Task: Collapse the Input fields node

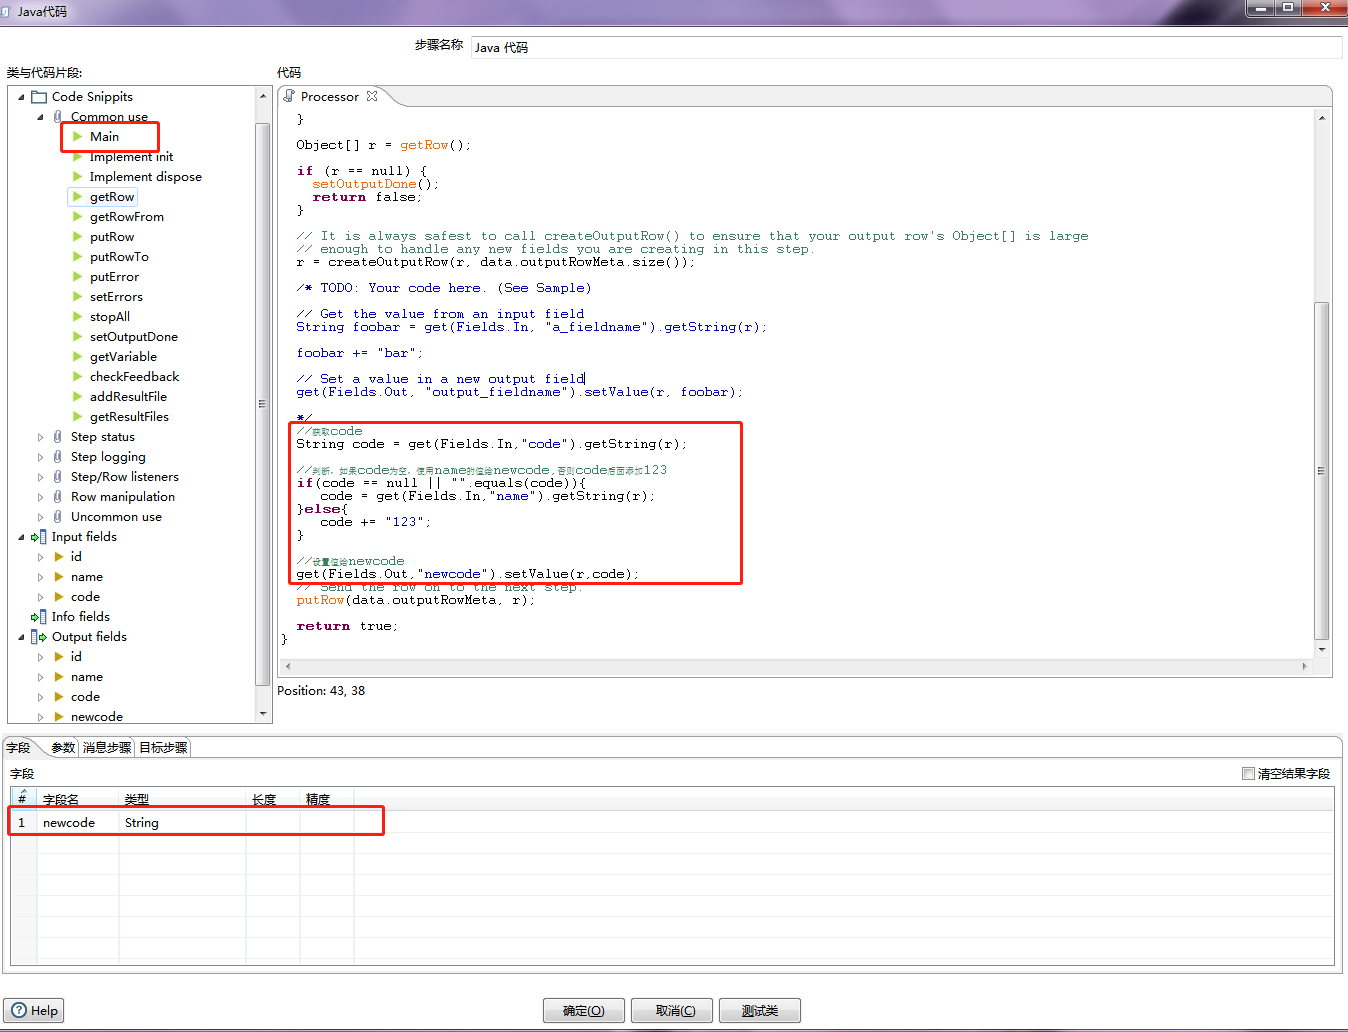Action: [21, 537]
